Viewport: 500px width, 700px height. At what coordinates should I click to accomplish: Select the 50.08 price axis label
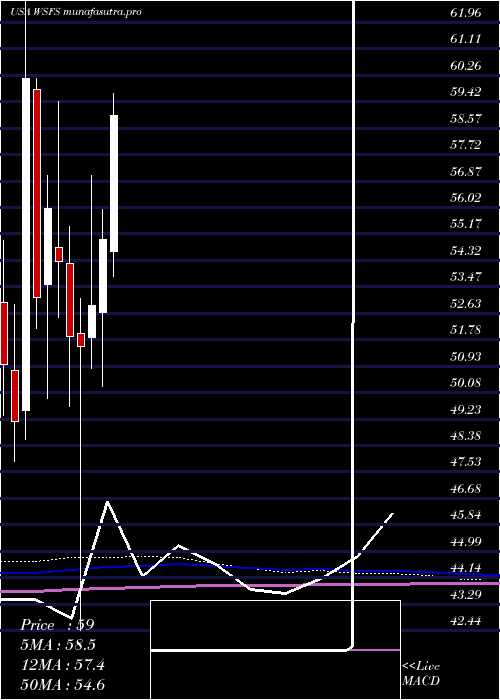pos(466,383)
